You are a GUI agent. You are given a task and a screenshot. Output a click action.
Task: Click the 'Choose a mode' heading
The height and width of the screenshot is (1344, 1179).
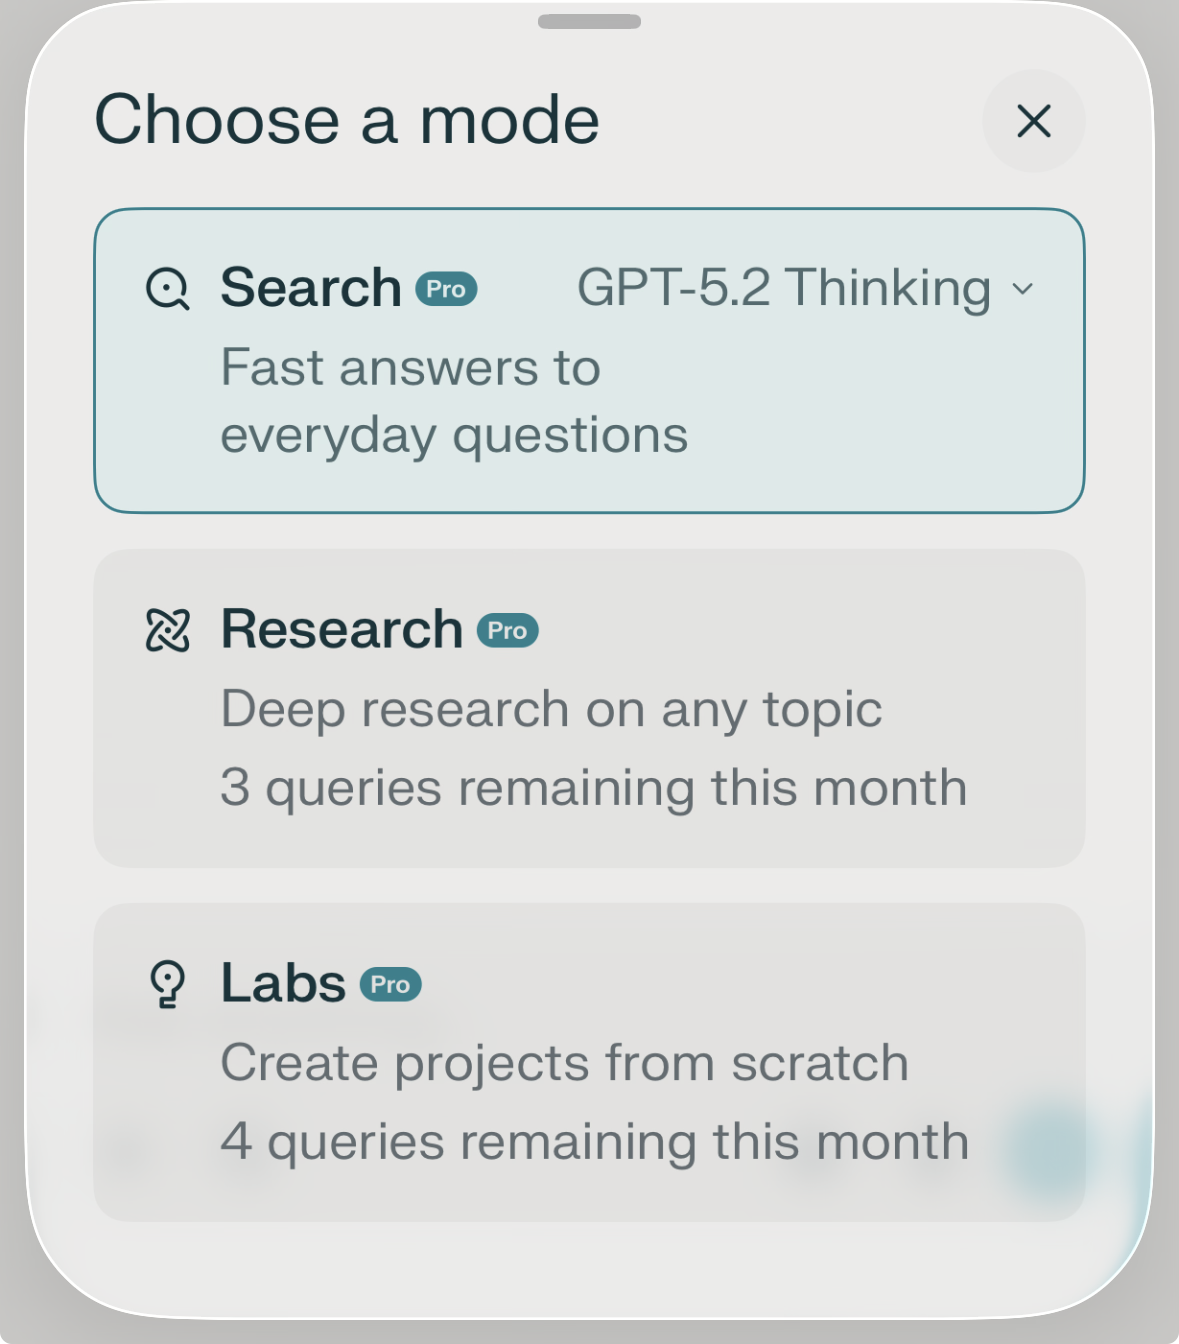pos(347,120)
